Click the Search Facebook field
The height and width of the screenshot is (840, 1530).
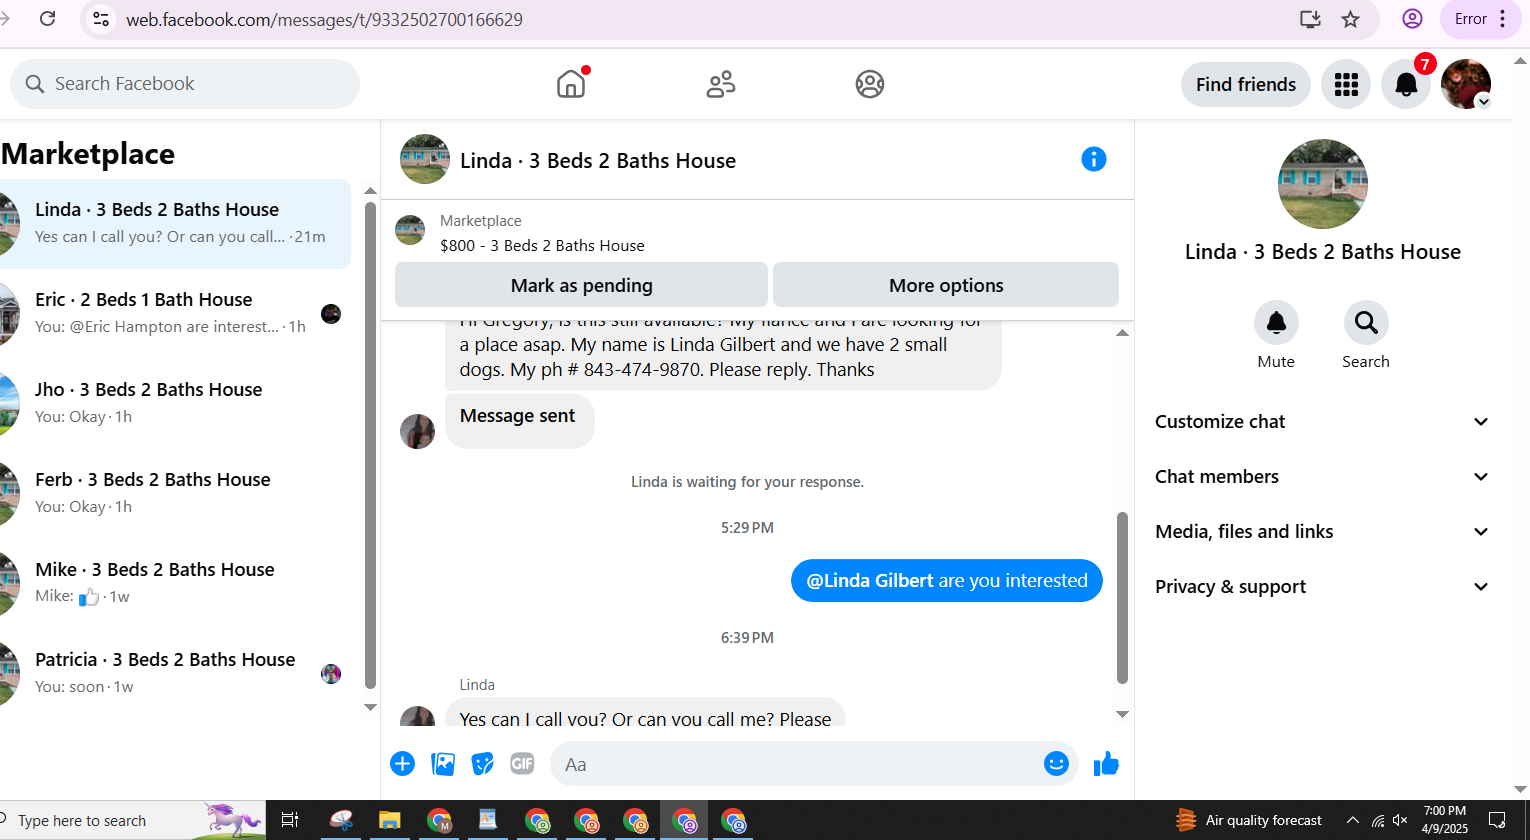(x=185, y=84)
